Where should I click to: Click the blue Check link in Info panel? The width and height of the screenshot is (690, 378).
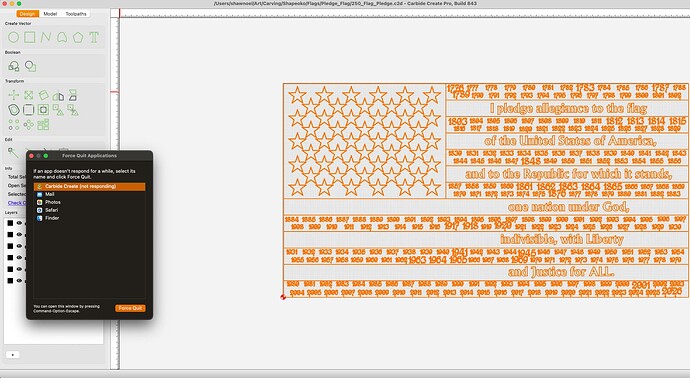pos(16,203)
